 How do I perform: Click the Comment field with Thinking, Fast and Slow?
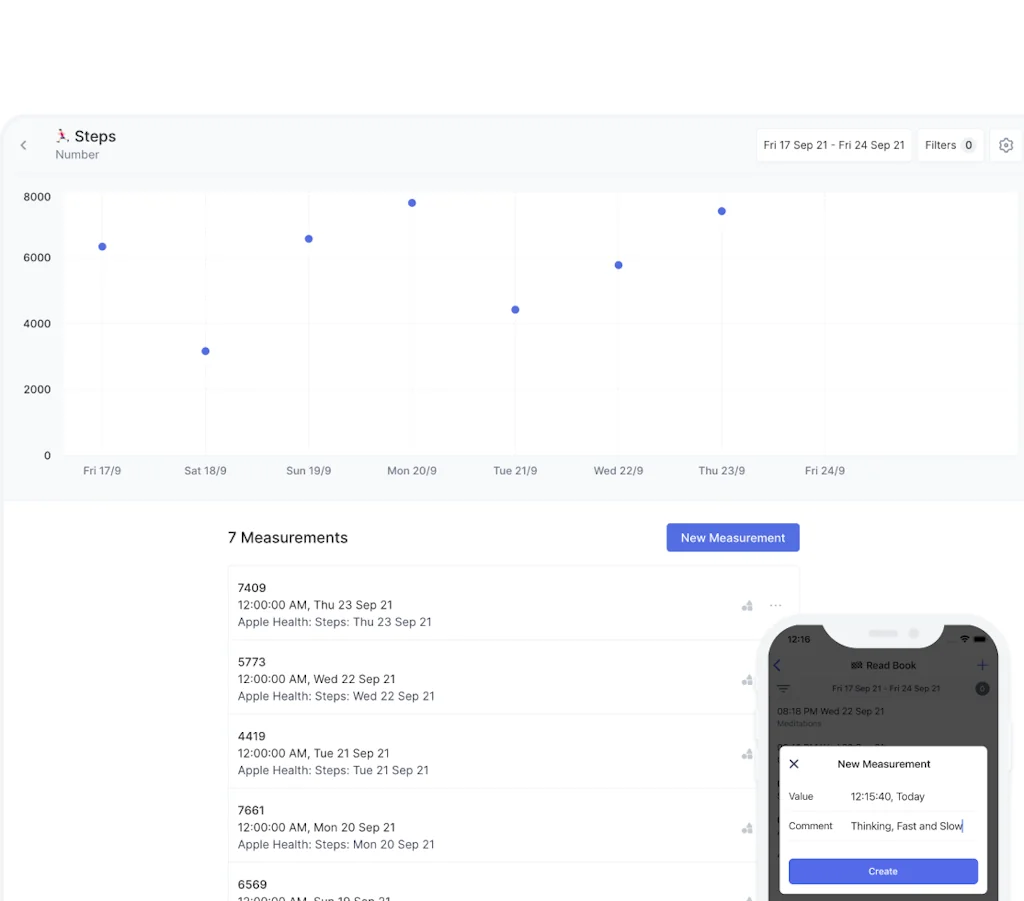tap(906, 826)
